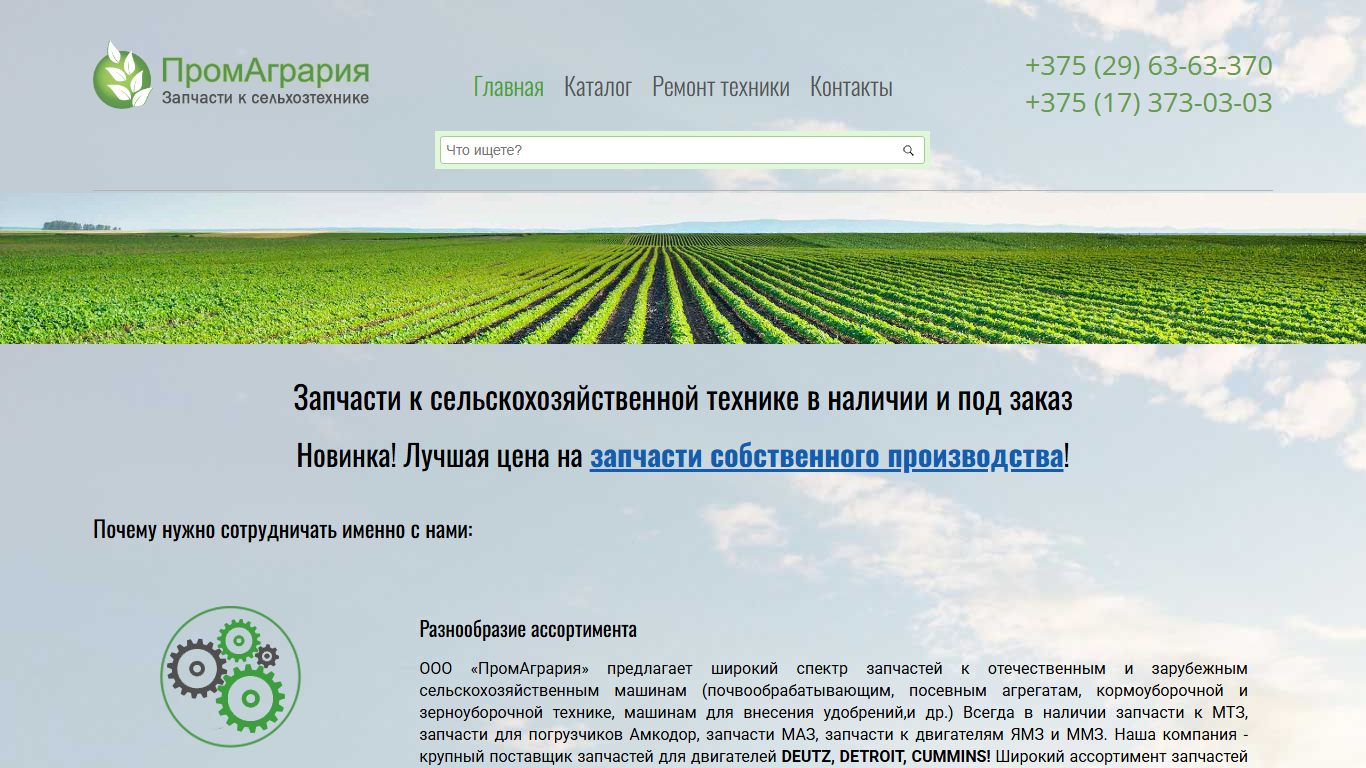Call phone number +375 (17) 373-03-03
1366x768 pixels.
click(x=1149, y=103)
